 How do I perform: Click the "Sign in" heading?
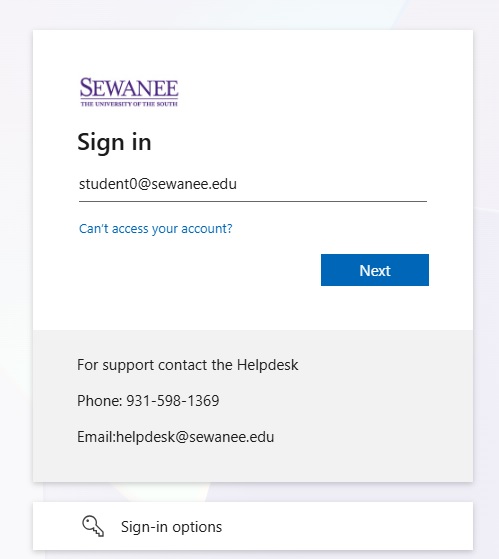pos(114,142)
